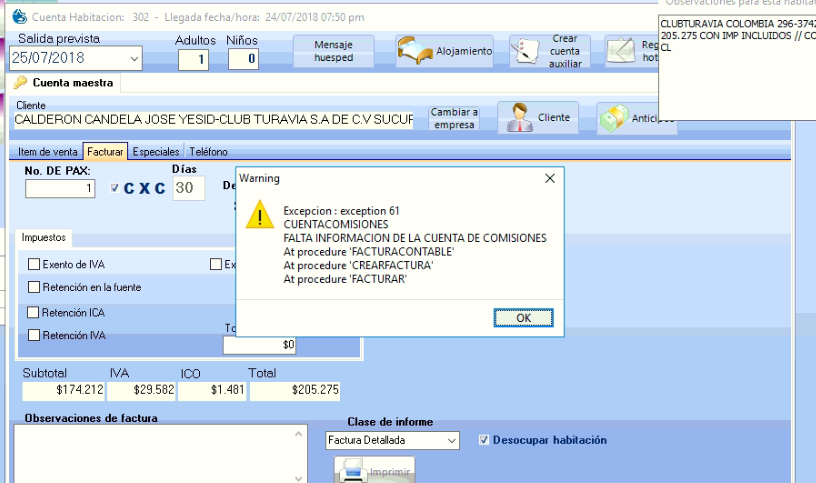Close the Warning dialog with X
This screenshot has width=816, height=483.
pyautogui.click(x=549, y=178)
